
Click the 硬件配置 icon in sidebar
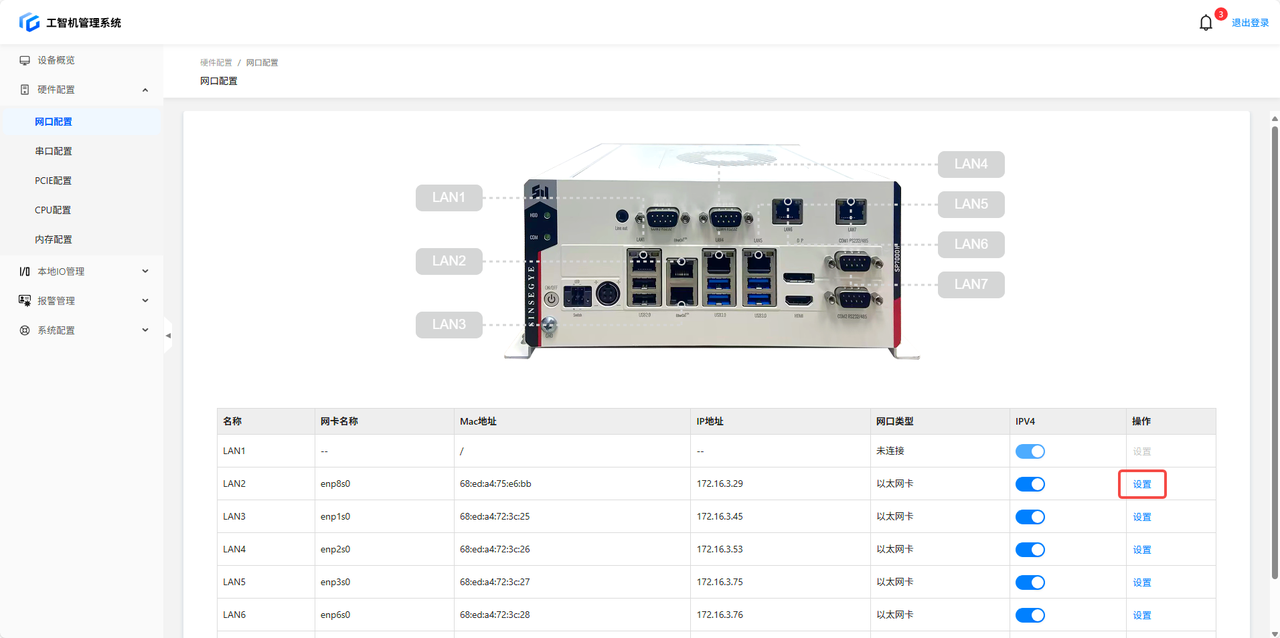(x=25, y=90)
